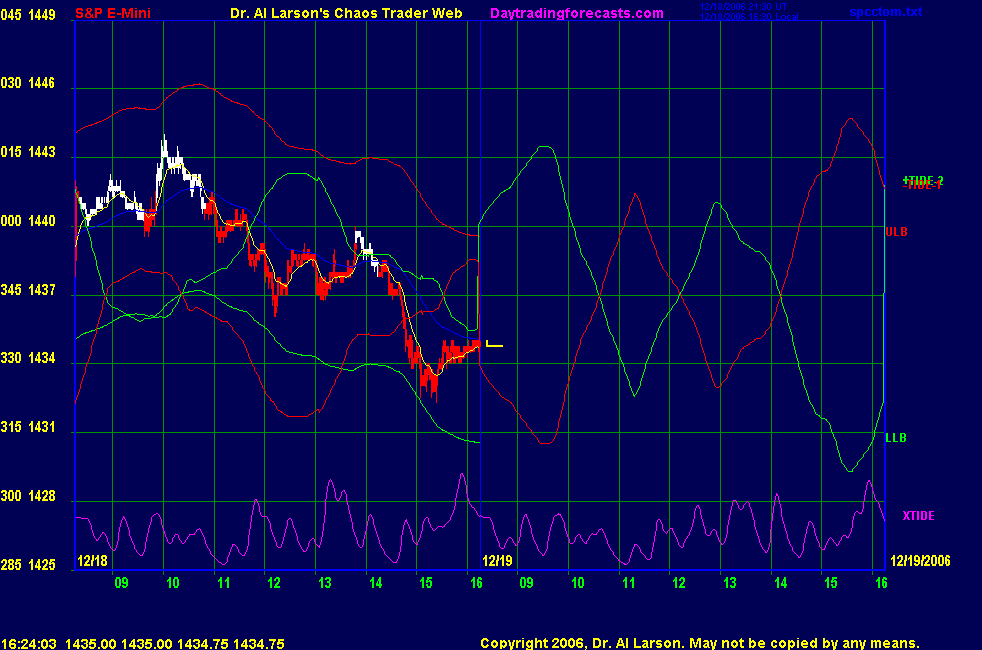Screen dimensions: 982x650
Task: Select the 13 hour tick of 12/18 session
Action: (324, 583)
